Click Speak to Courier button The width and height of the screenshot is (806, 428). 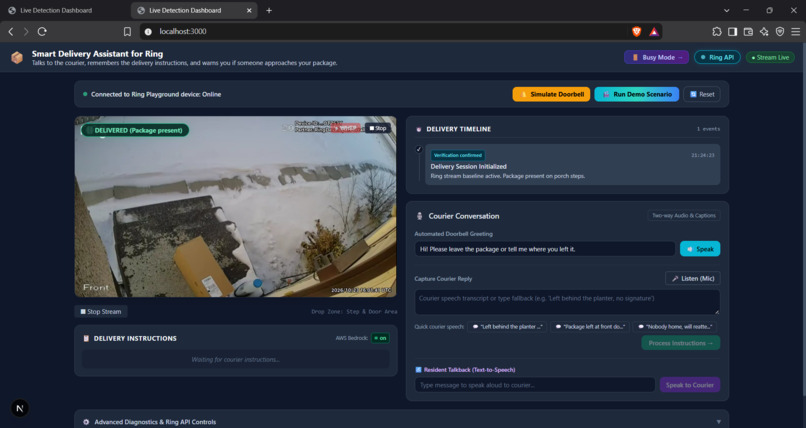(690, 385)
